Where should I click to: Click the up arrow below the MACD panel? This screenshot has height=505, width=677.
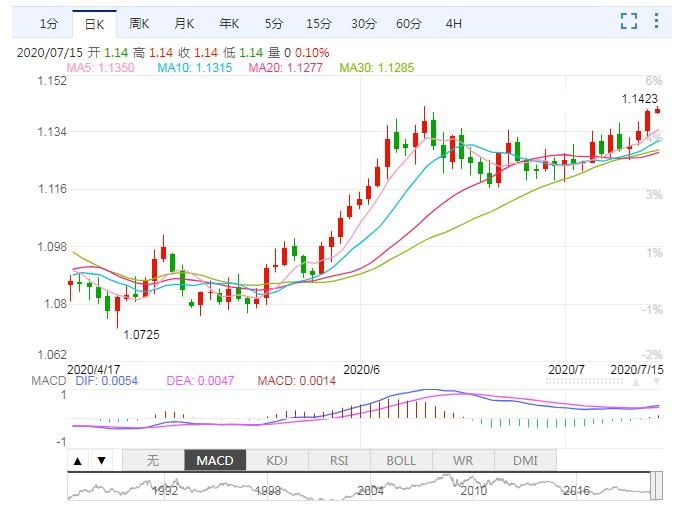[79, 461]
